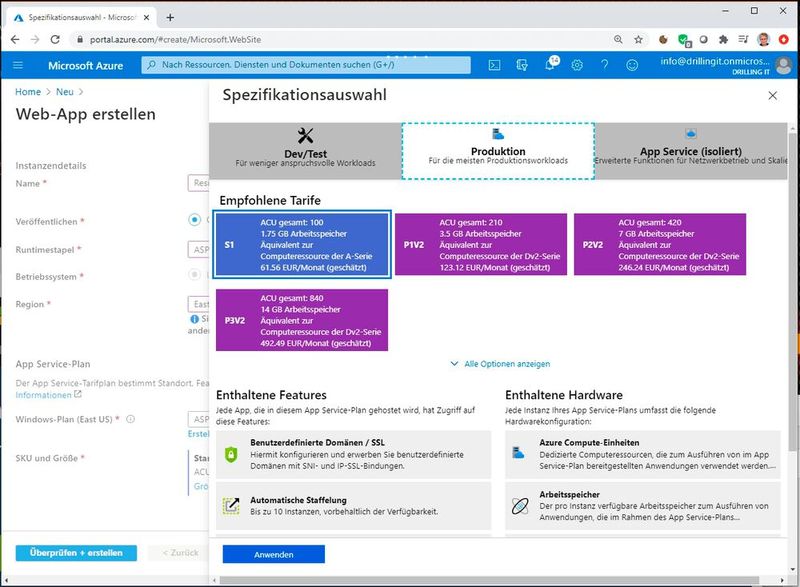Open the Region dropdown
Screen dimensions: 800x587
coord(198,304)
